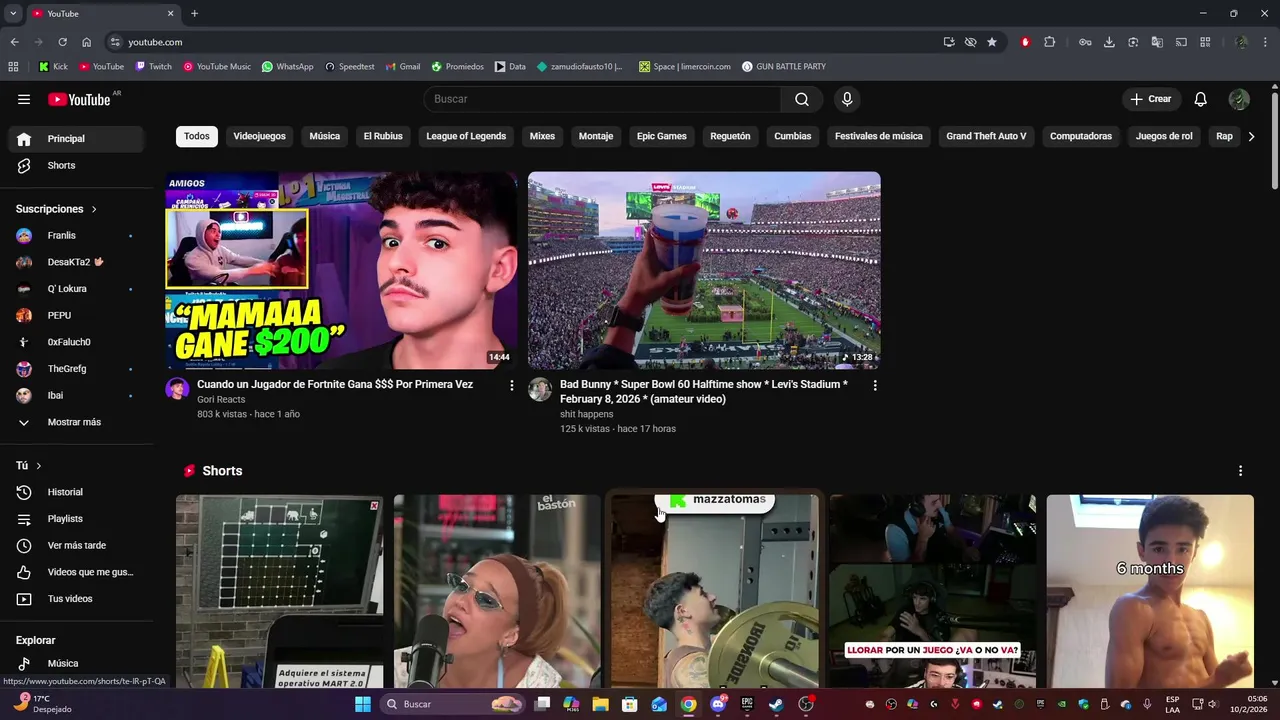The width and height of the screenshot is (1280, 720).
Task: Open the Windows Start menu
Action: tap(363, 704)
